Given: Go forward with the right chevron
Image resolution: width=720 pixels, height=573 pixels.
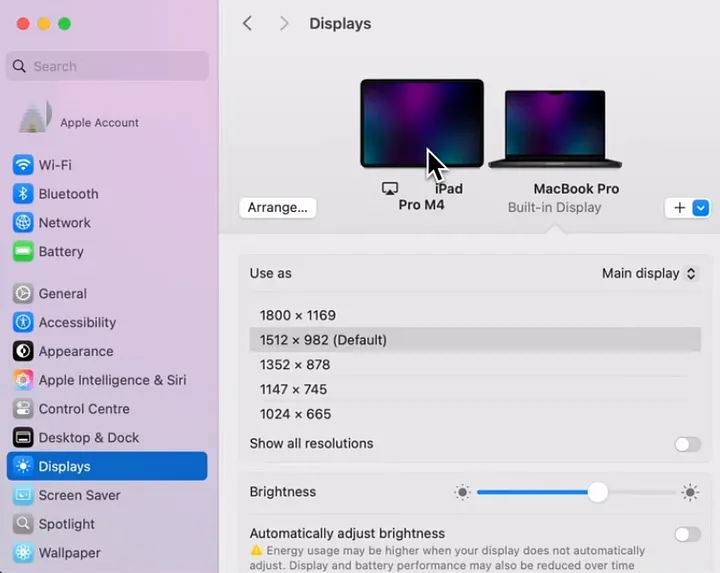Looking at the screenshot, I should point(284,23).
